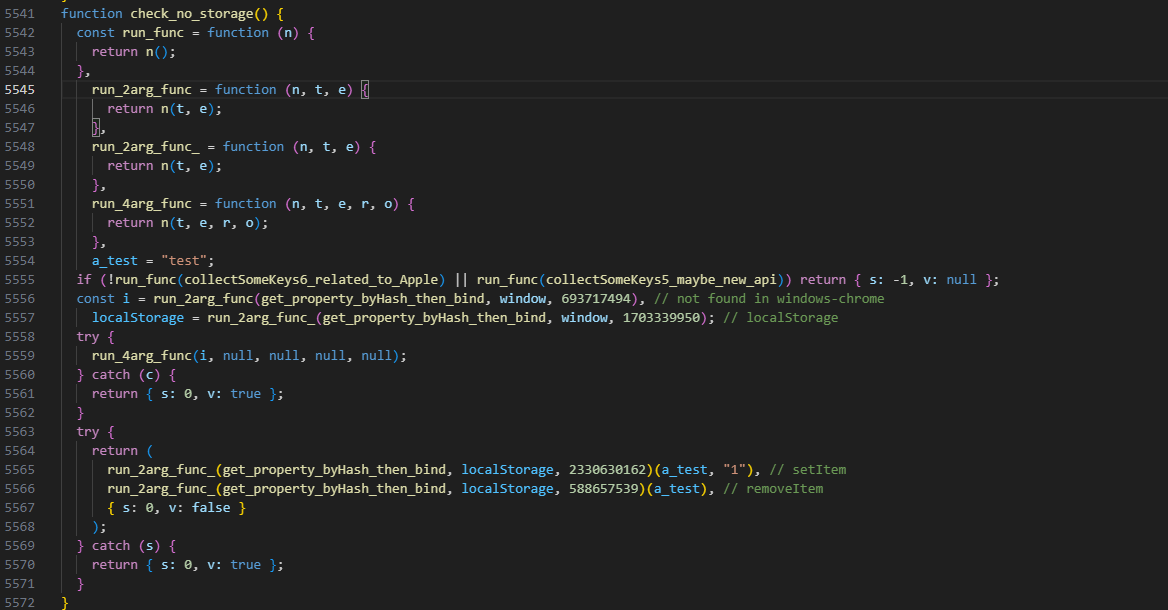Click the '// removeItem' comment
The image size is (1168, 610).
coord(773,489)
